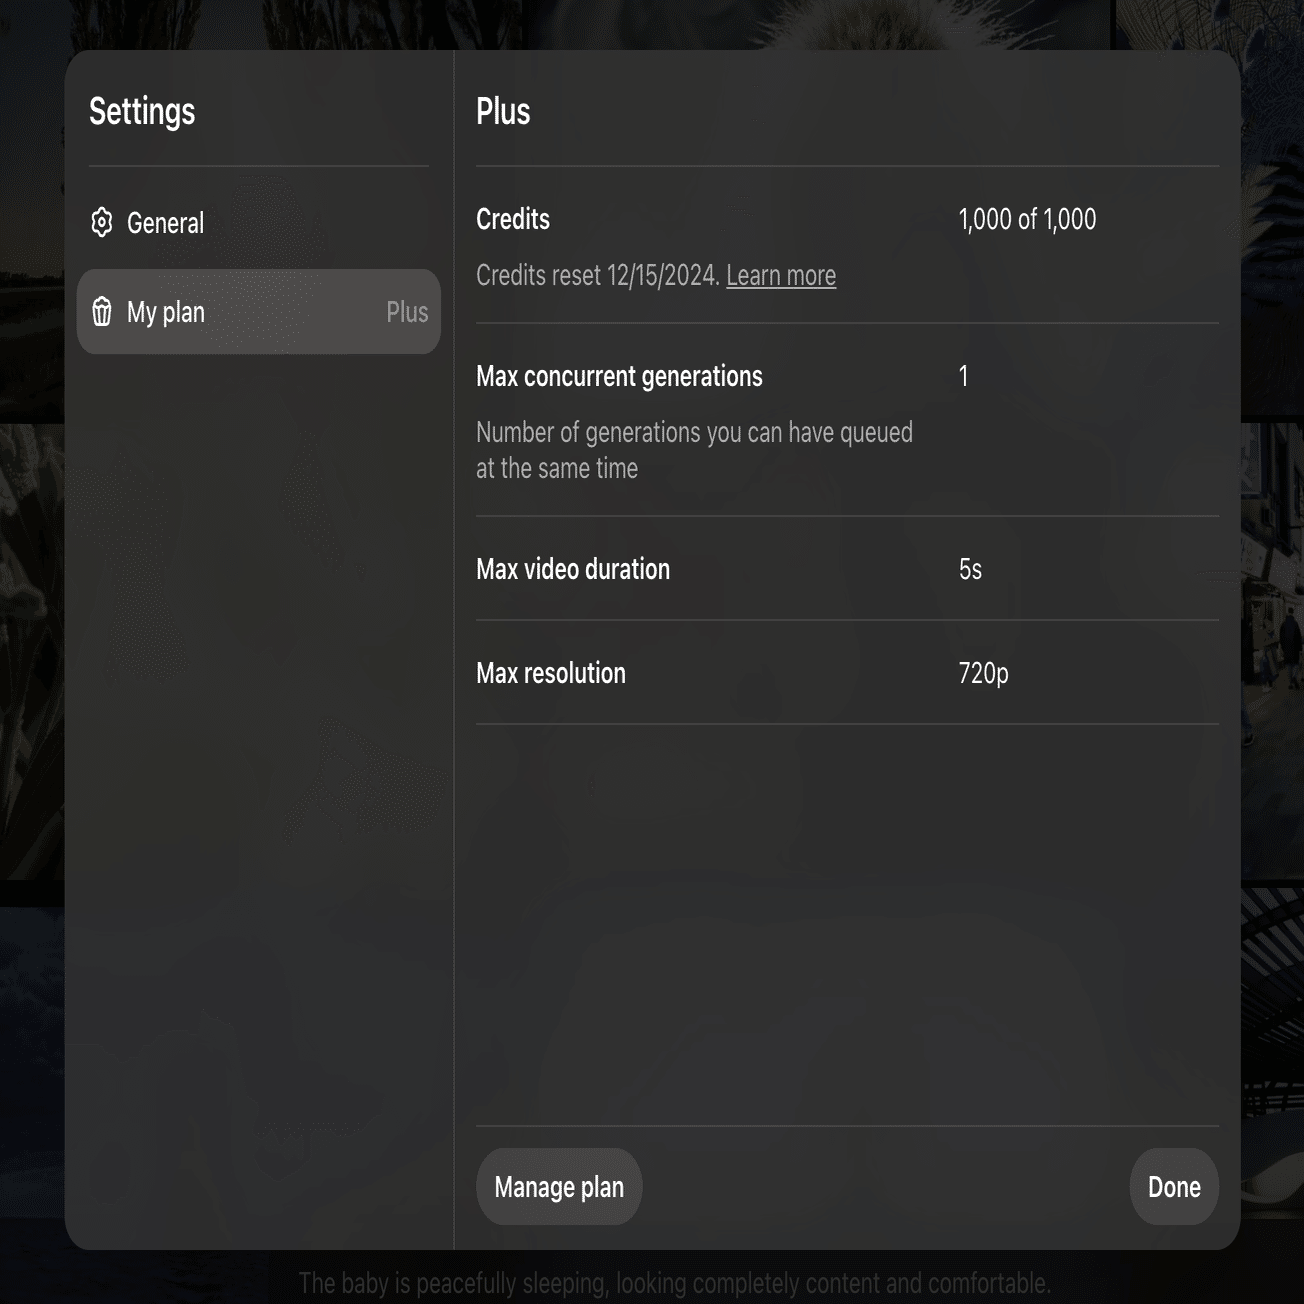The width and height of the screenshot is (1304, 1304).
Task: Click the General gear icon
Action: tap(102, 222)
